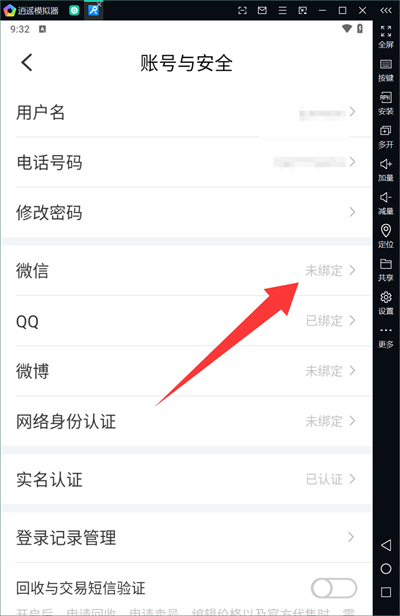Expand the QQ 已绑定 chevron
This screenshot has height=616, width=400.
click(x=352, y=321)
